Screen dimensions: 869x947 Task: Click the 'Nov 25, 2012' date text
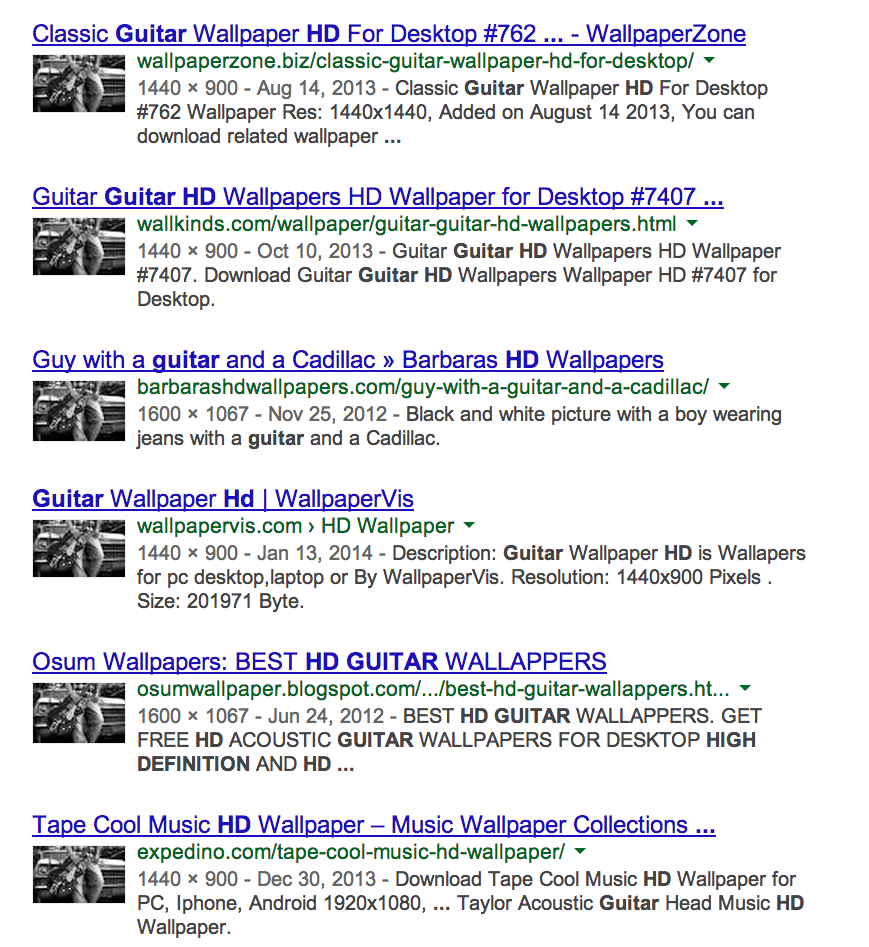click(327, 414)
